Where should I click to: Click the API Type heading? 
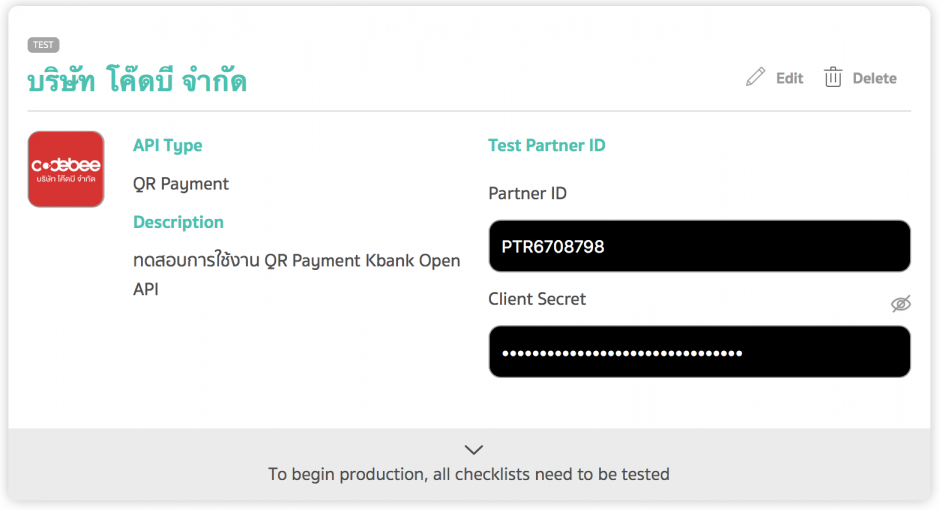coord(167,146)
